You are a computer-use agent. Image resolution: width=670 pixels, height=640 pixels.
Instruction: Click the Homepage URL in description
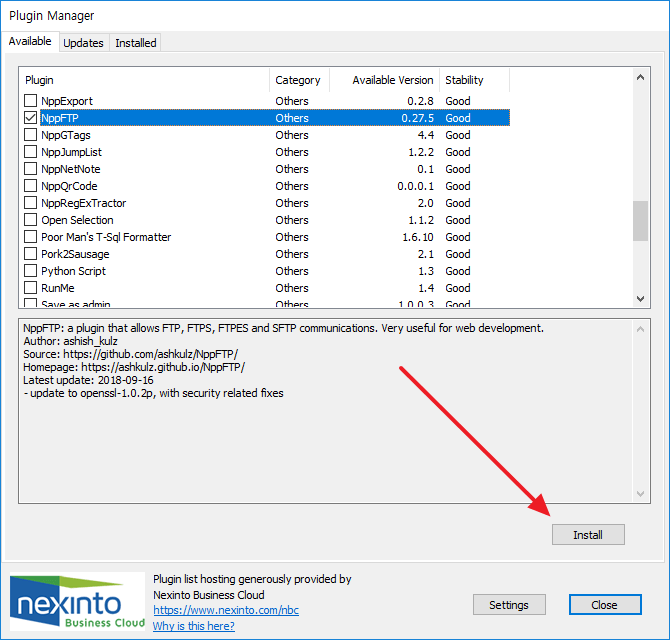point(163,367)
